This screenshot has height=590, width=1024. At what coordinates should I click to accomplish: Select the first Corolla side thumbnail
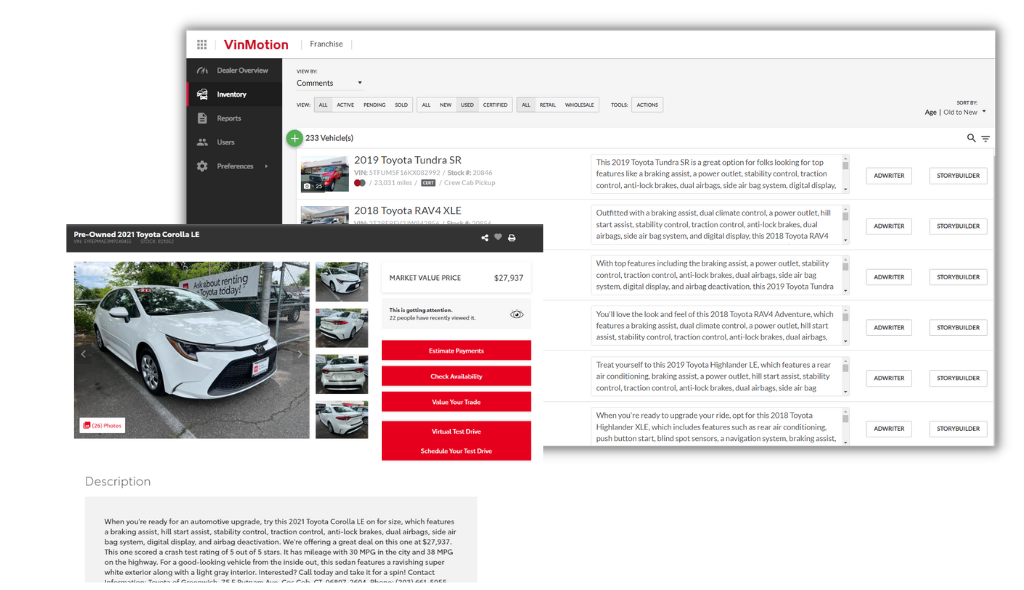pos(342,282)
